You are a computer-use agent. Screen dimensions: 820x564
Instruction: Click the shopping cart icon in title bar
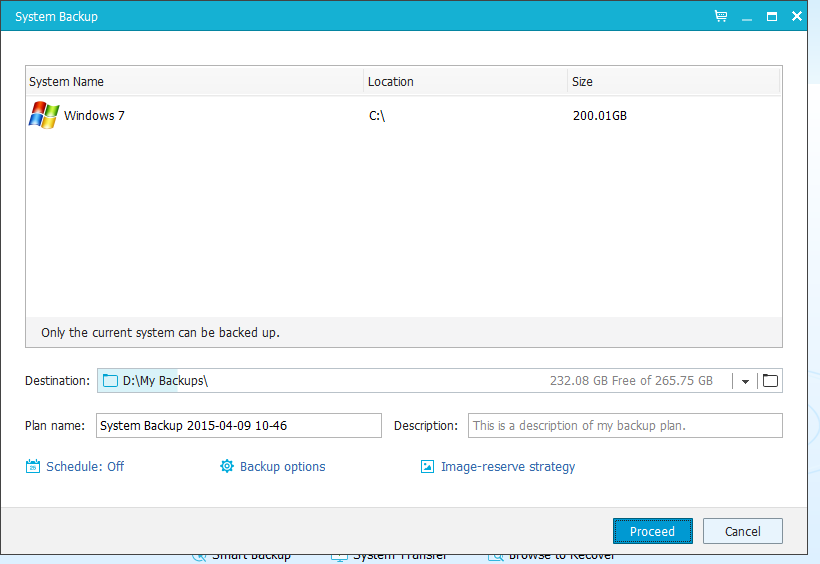click(x=721, y=17)
